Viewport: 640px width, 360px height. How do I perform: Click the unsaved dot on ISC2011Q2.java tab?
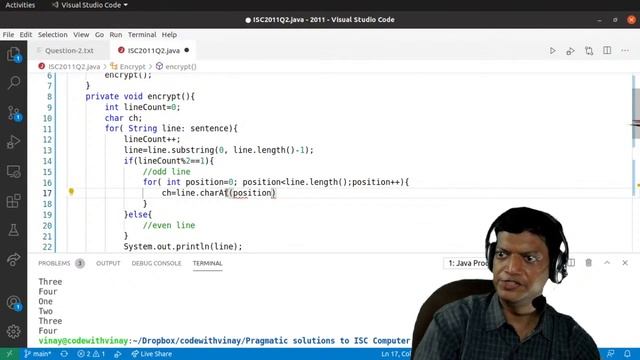pyautogui.click(x=187, y=50)
